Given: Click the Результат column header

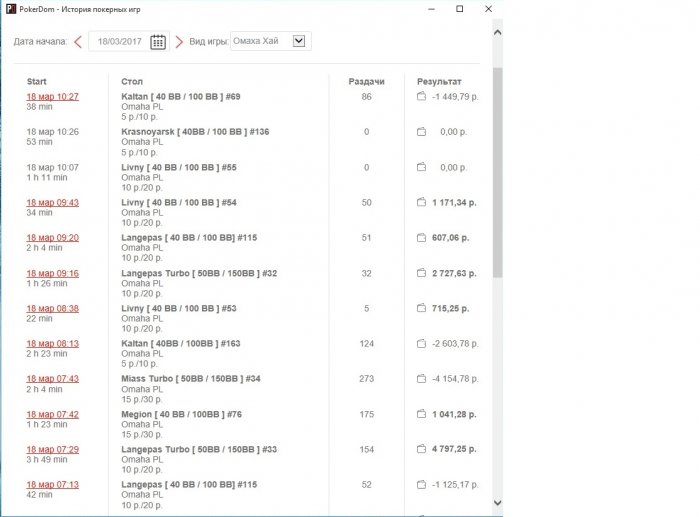Looking at the screenshot, I should click(439, 80).
